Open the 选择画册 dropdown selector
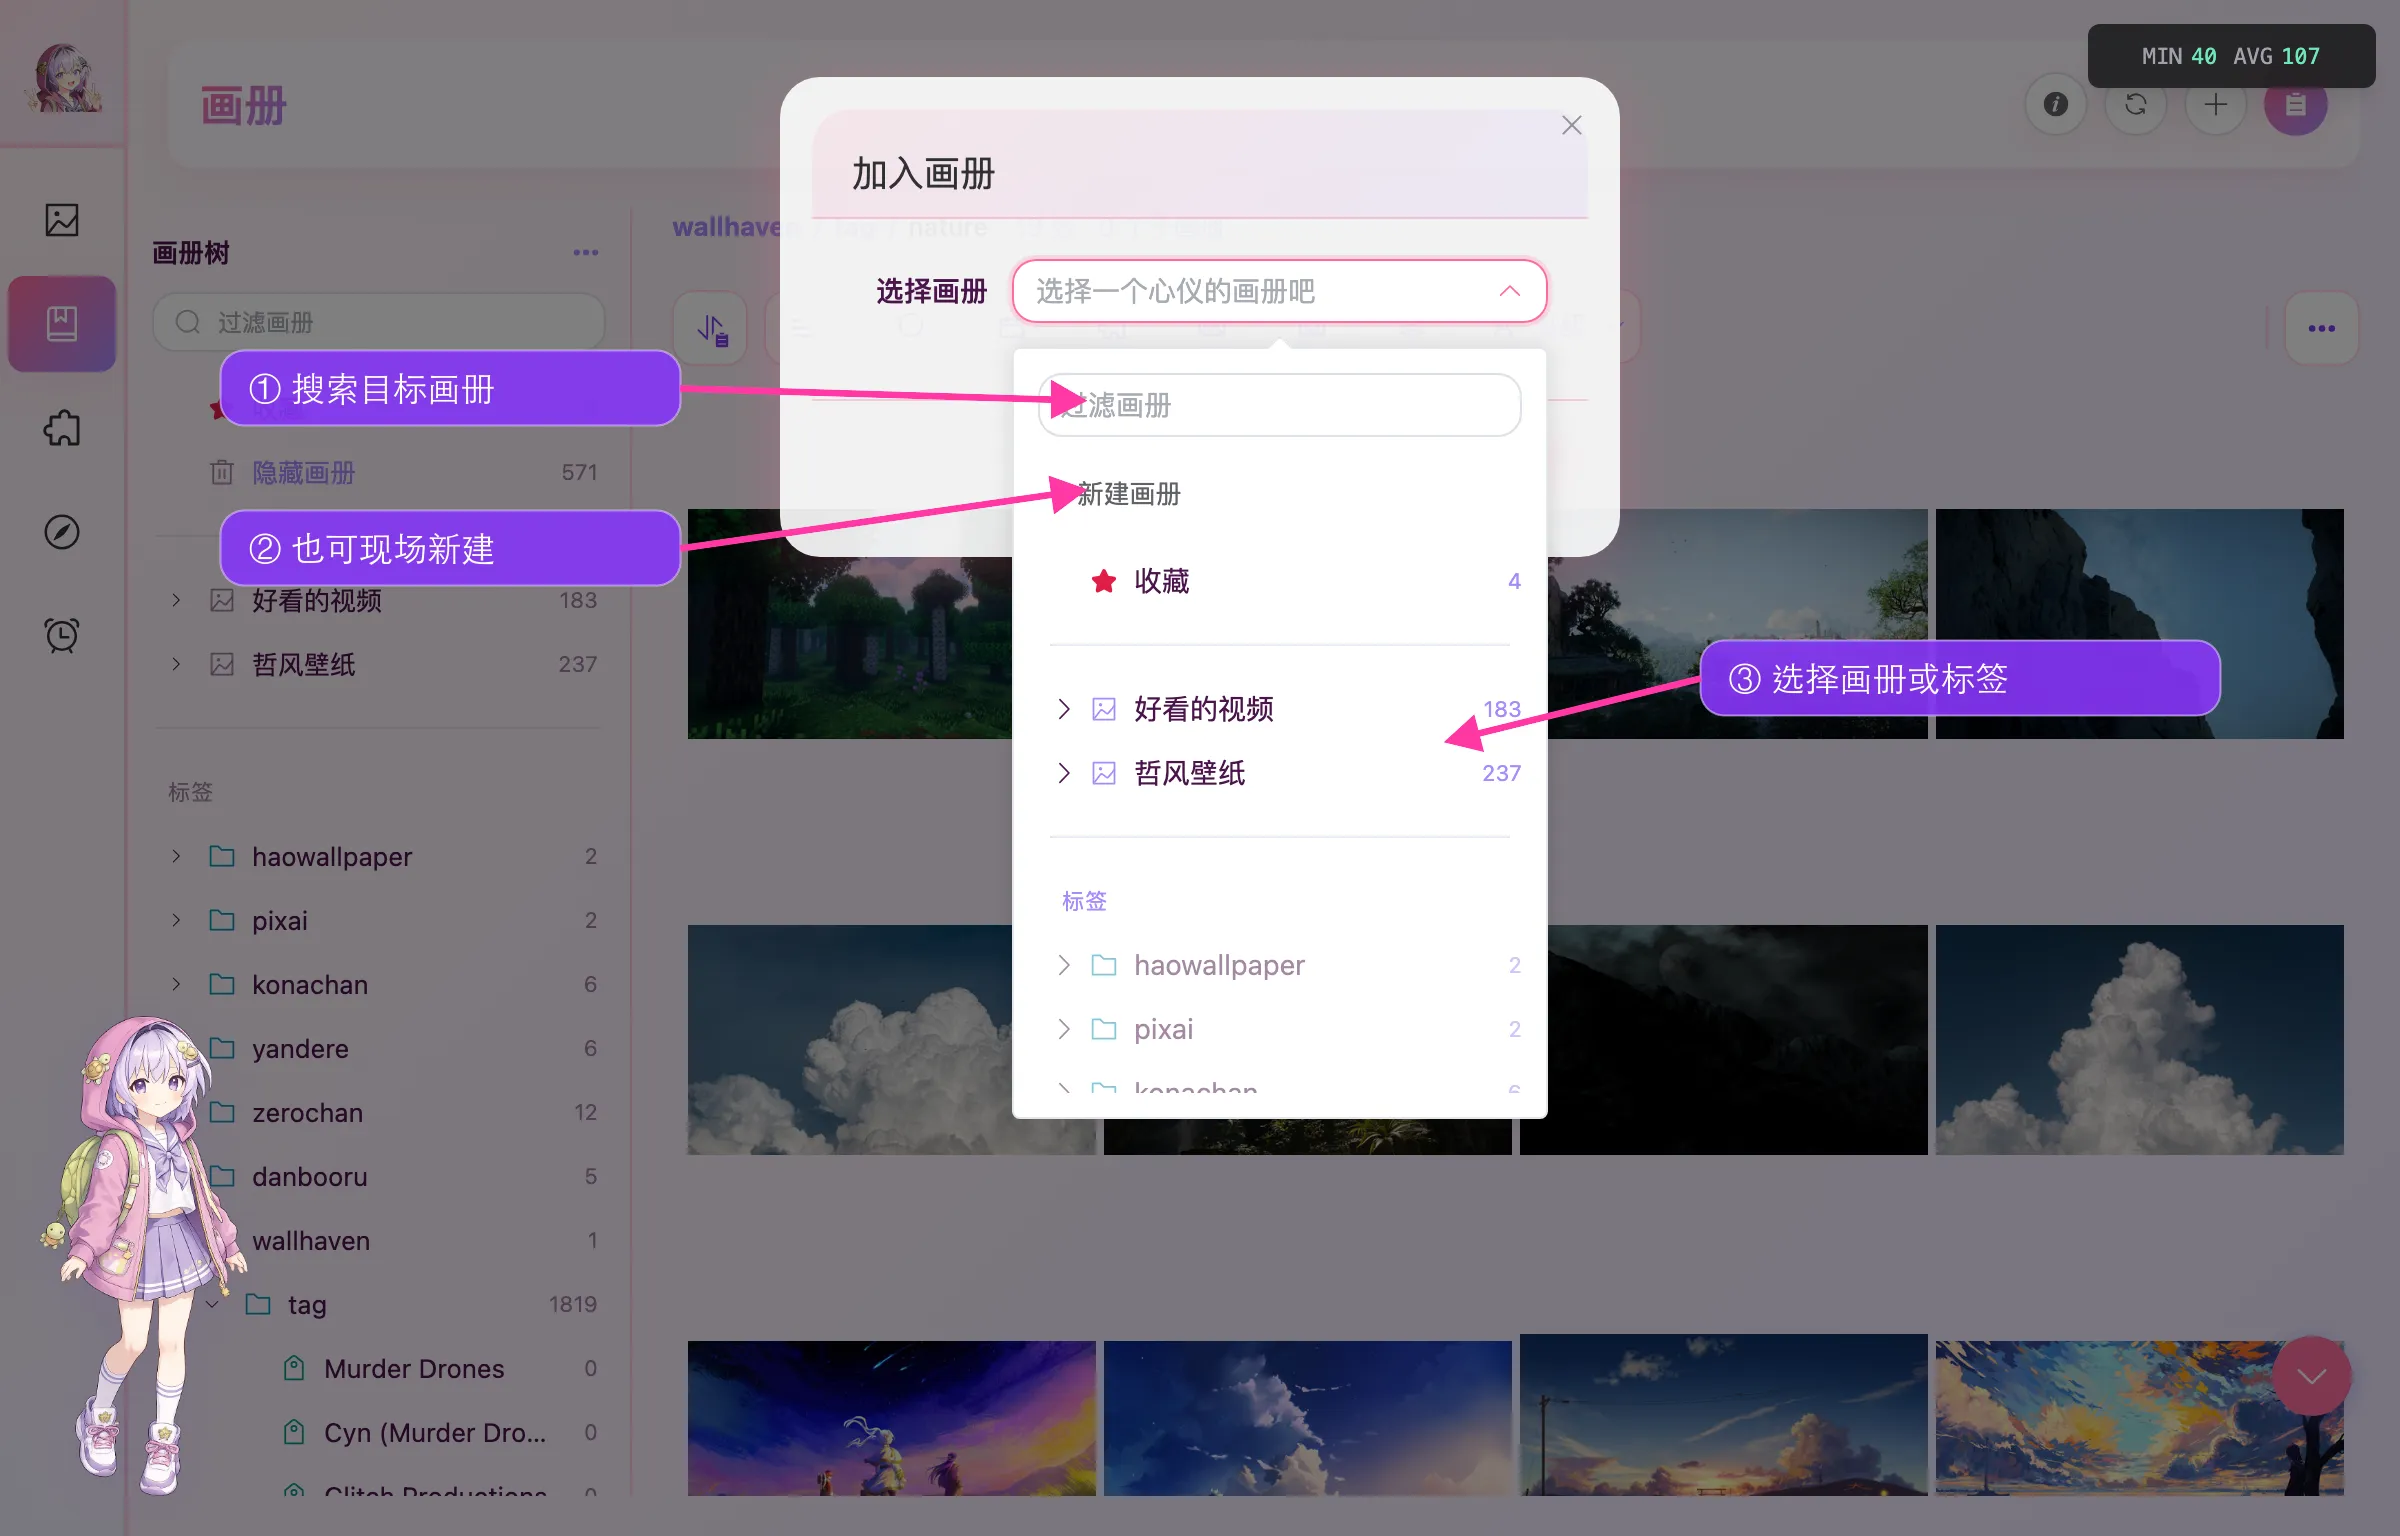2400x1536 pixels. tap(1280, 291)
